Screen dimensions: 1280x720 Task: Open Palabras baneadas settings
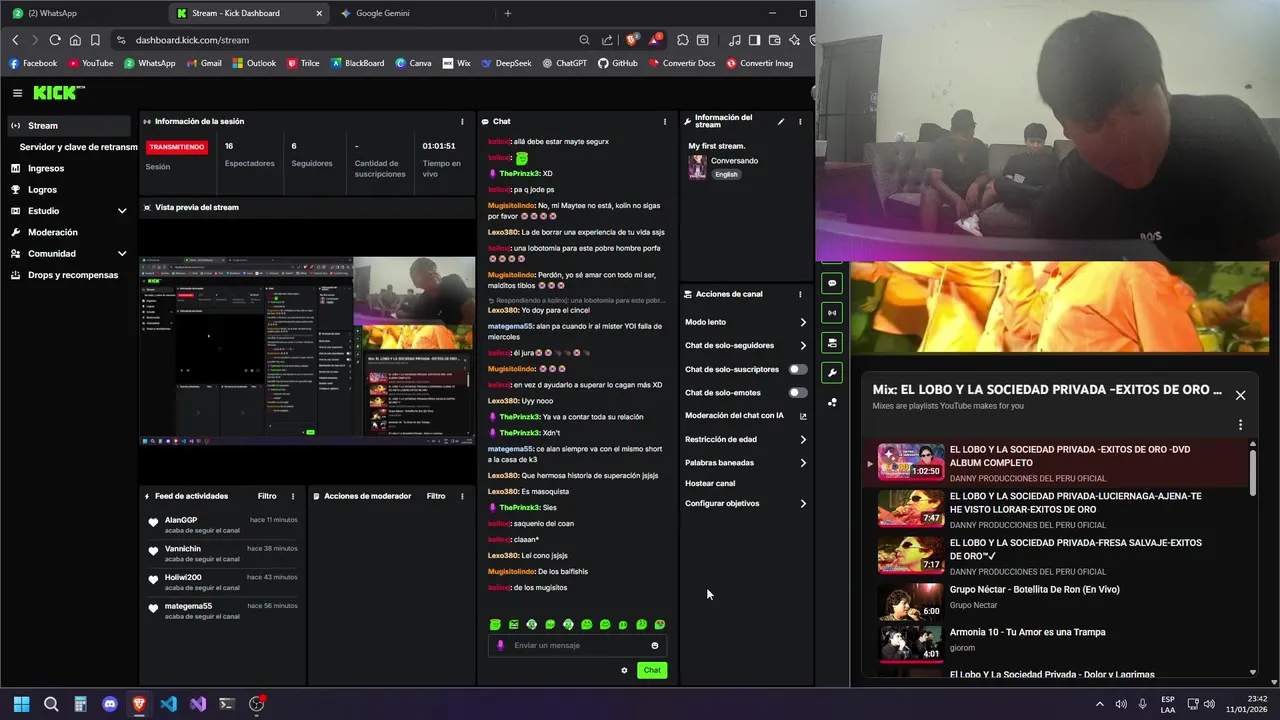tap(746, 463)
